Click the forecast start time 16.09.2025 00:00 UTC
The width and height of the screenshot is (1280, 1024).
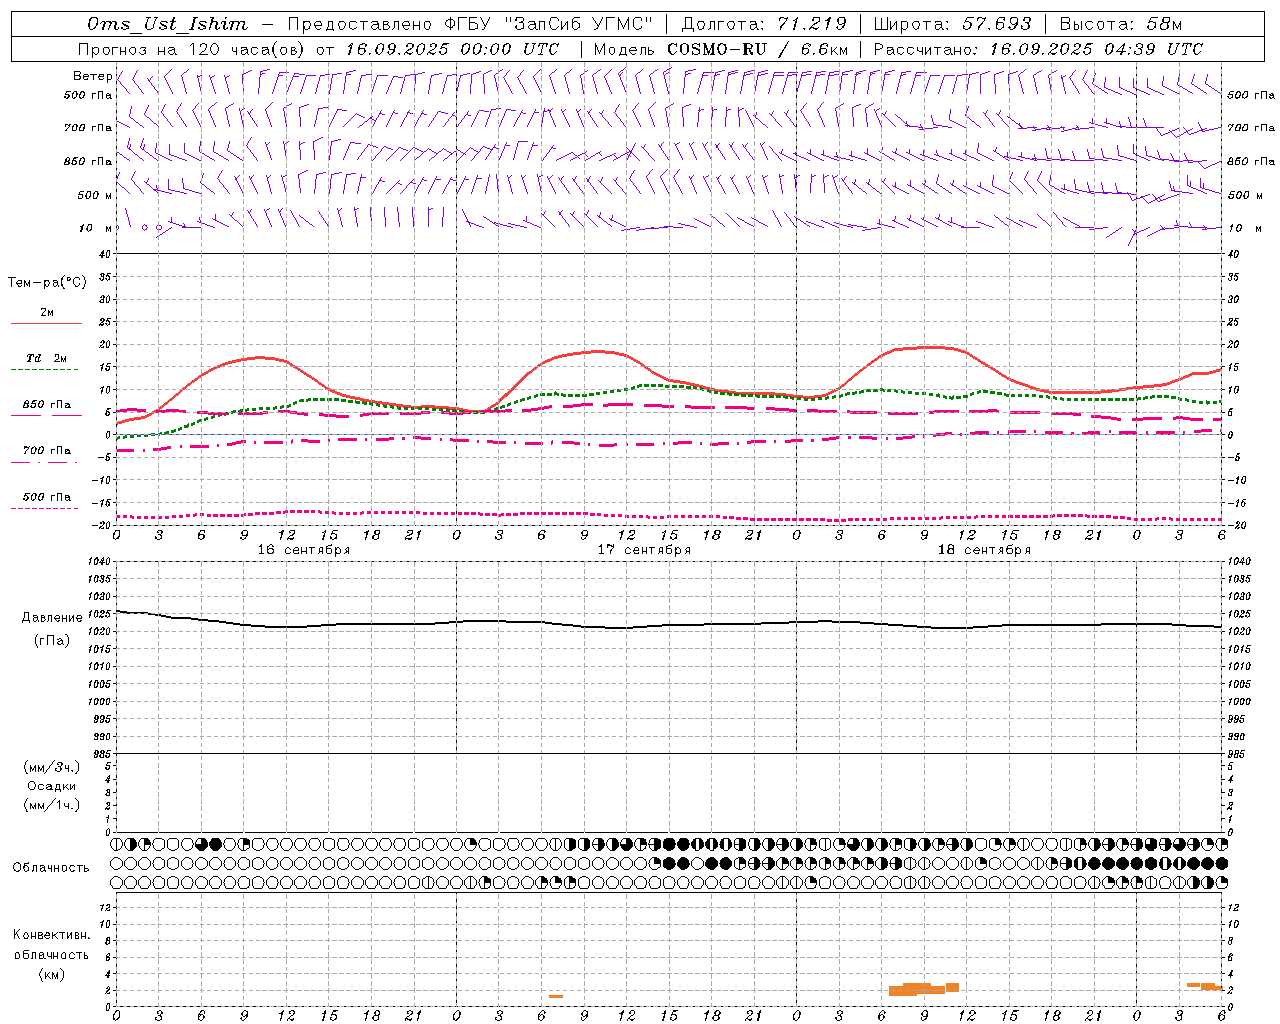452,49
